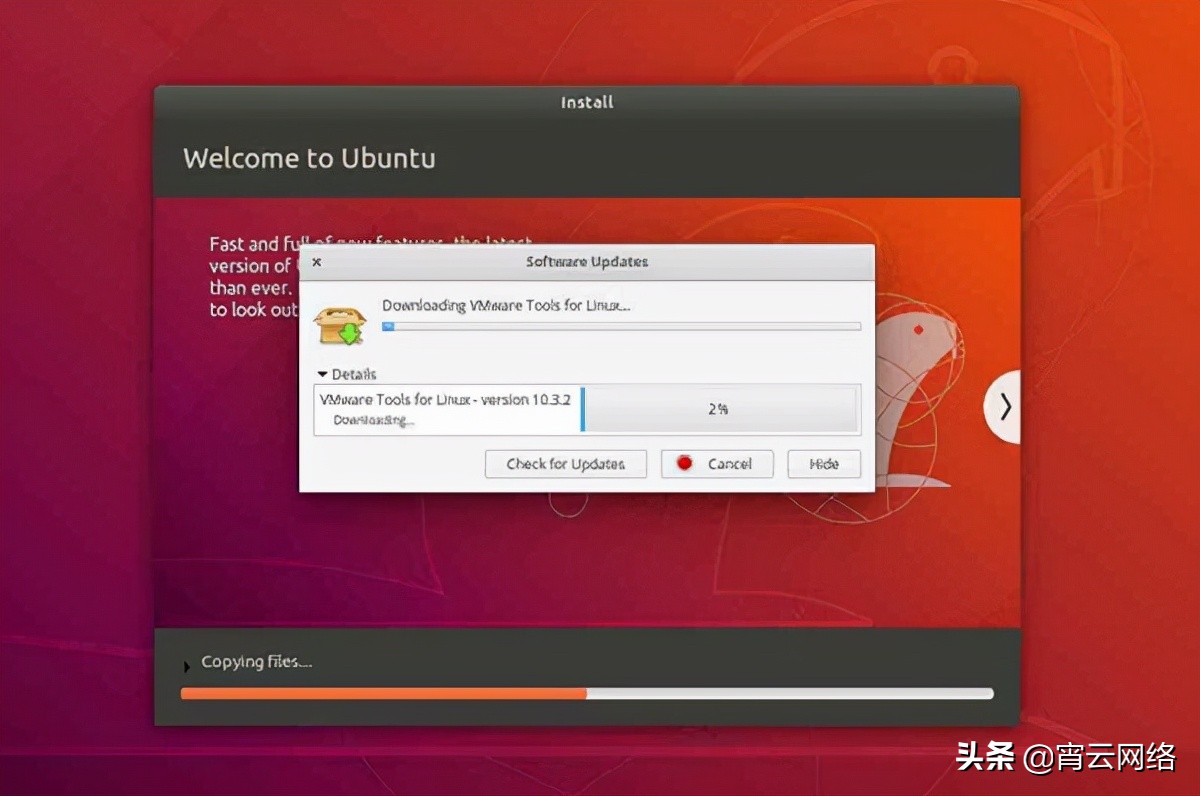Expand the Copying files details arrow

tap(186, 667)
